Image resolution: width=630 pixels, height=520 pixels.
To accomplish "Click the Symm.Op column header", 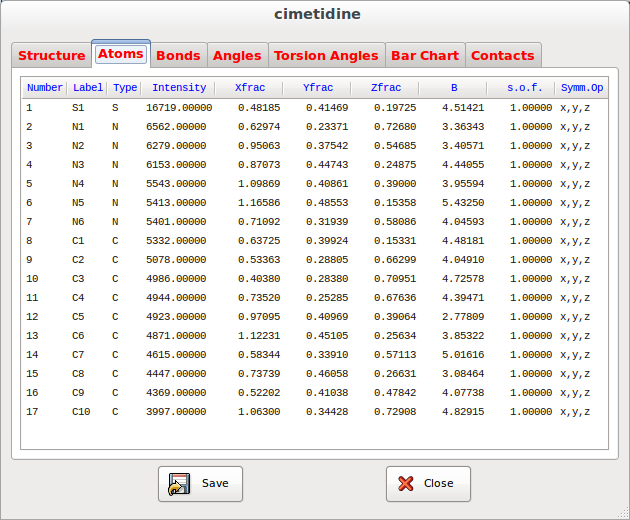I will [582, 88].
